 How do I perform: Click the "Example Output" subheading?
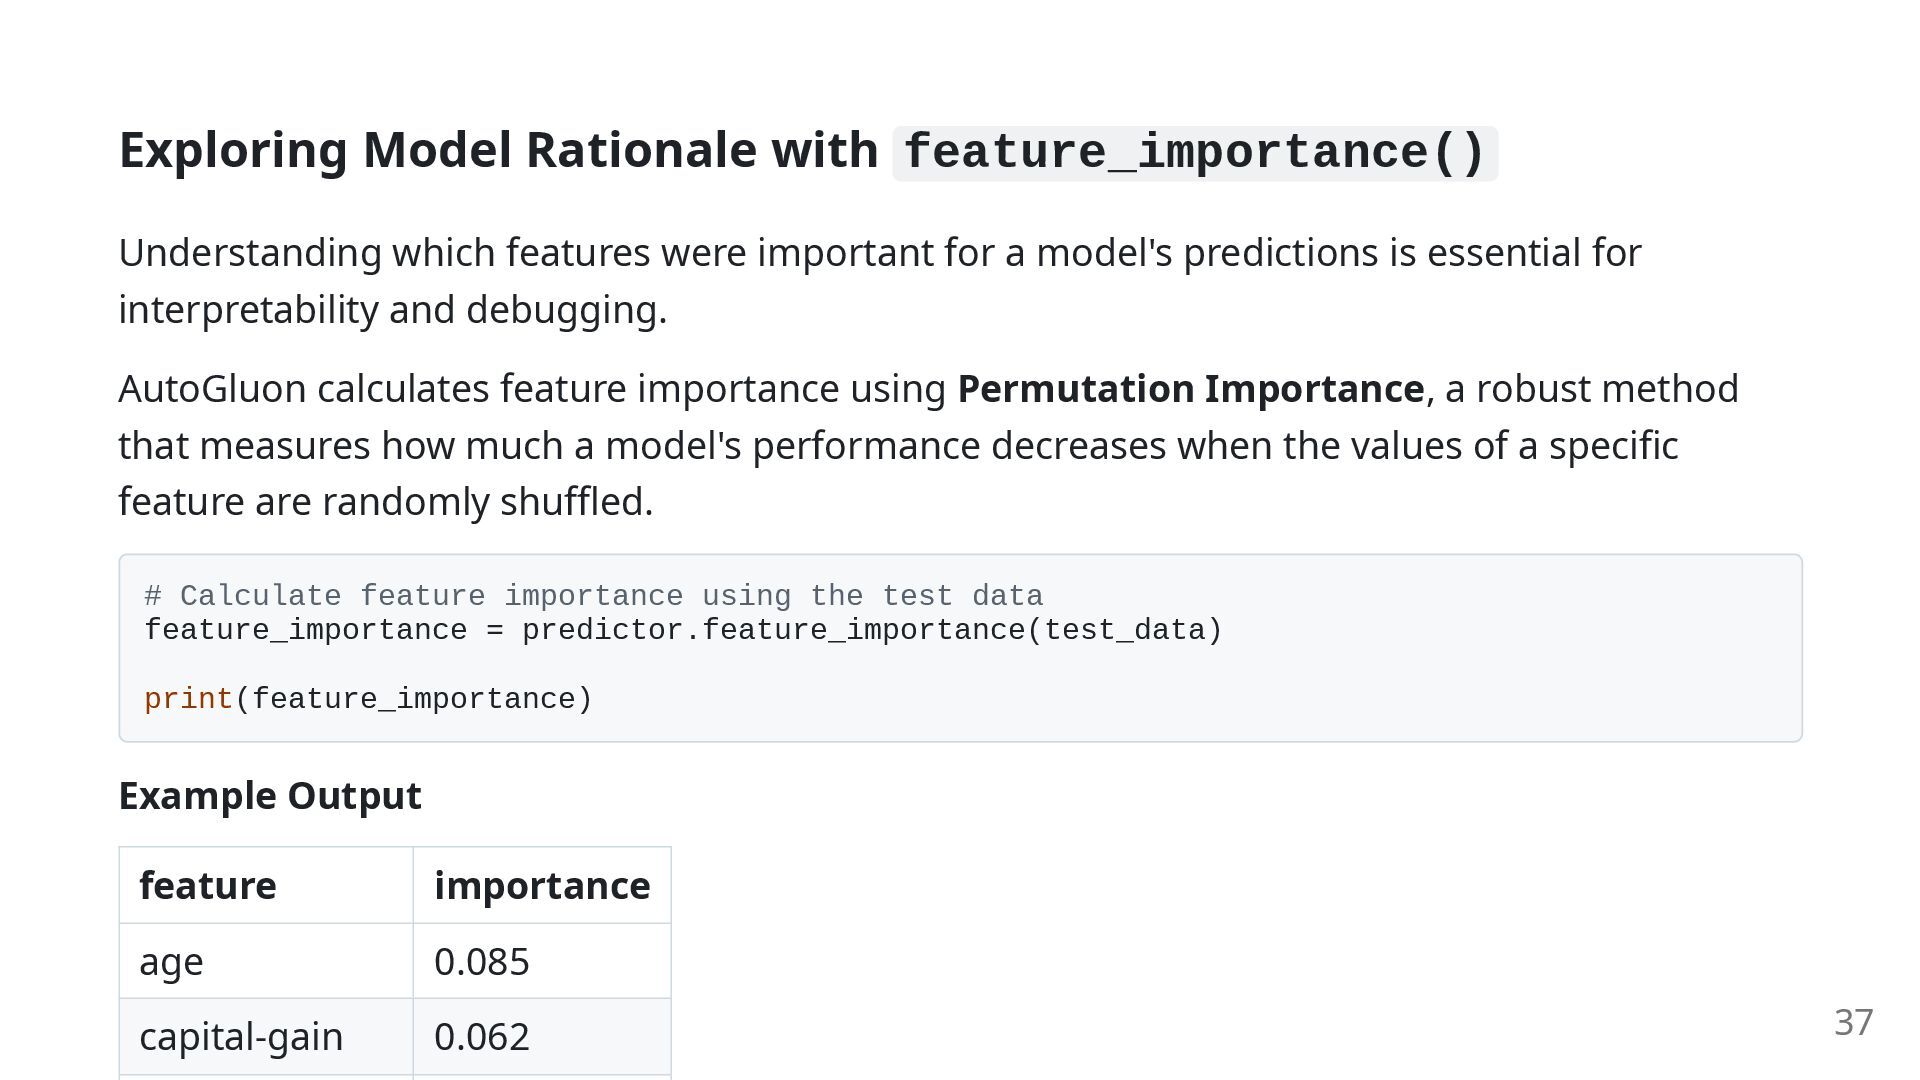270,796
